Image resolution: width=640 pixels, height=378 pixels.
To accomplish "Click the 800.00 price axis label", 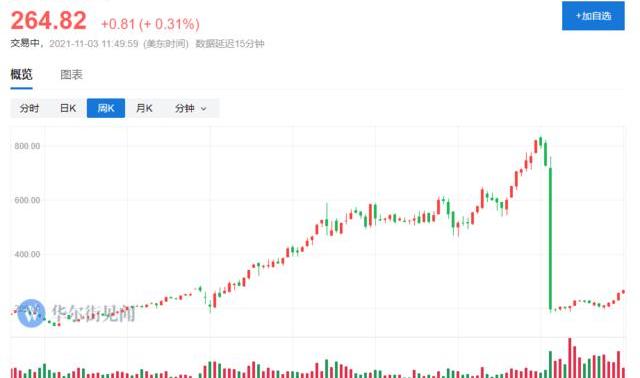I will pos(27,146).
